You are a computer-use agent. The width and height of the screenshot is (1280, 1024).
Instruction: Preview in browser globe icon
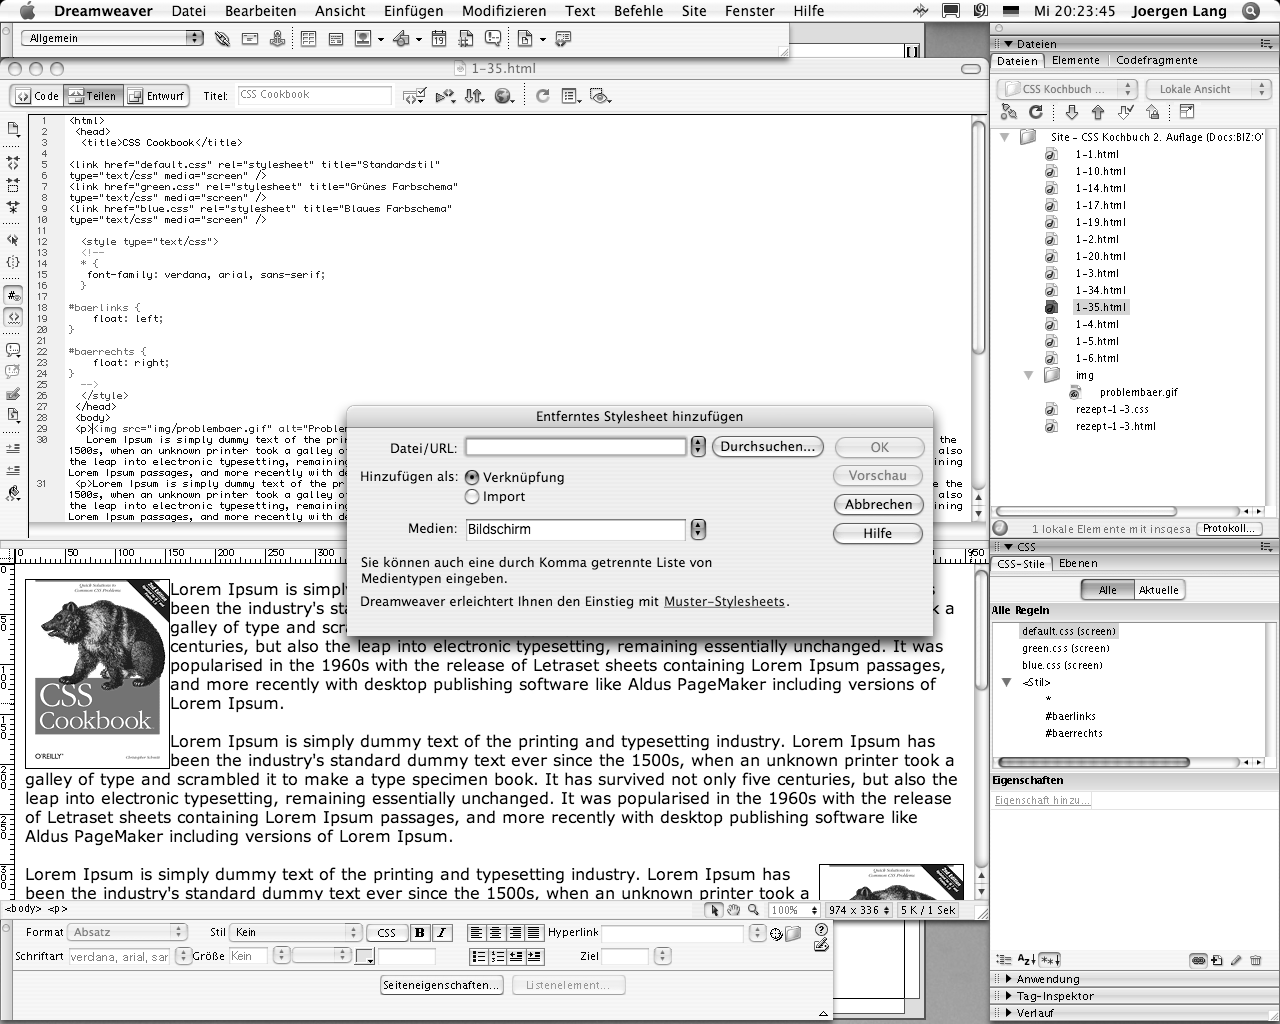click(x=504, y=96)
